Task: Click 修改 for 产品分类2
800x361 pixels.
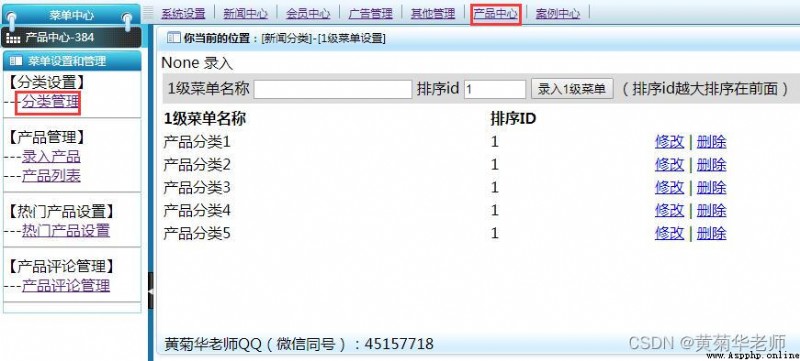Action: (x=669, y=165)
